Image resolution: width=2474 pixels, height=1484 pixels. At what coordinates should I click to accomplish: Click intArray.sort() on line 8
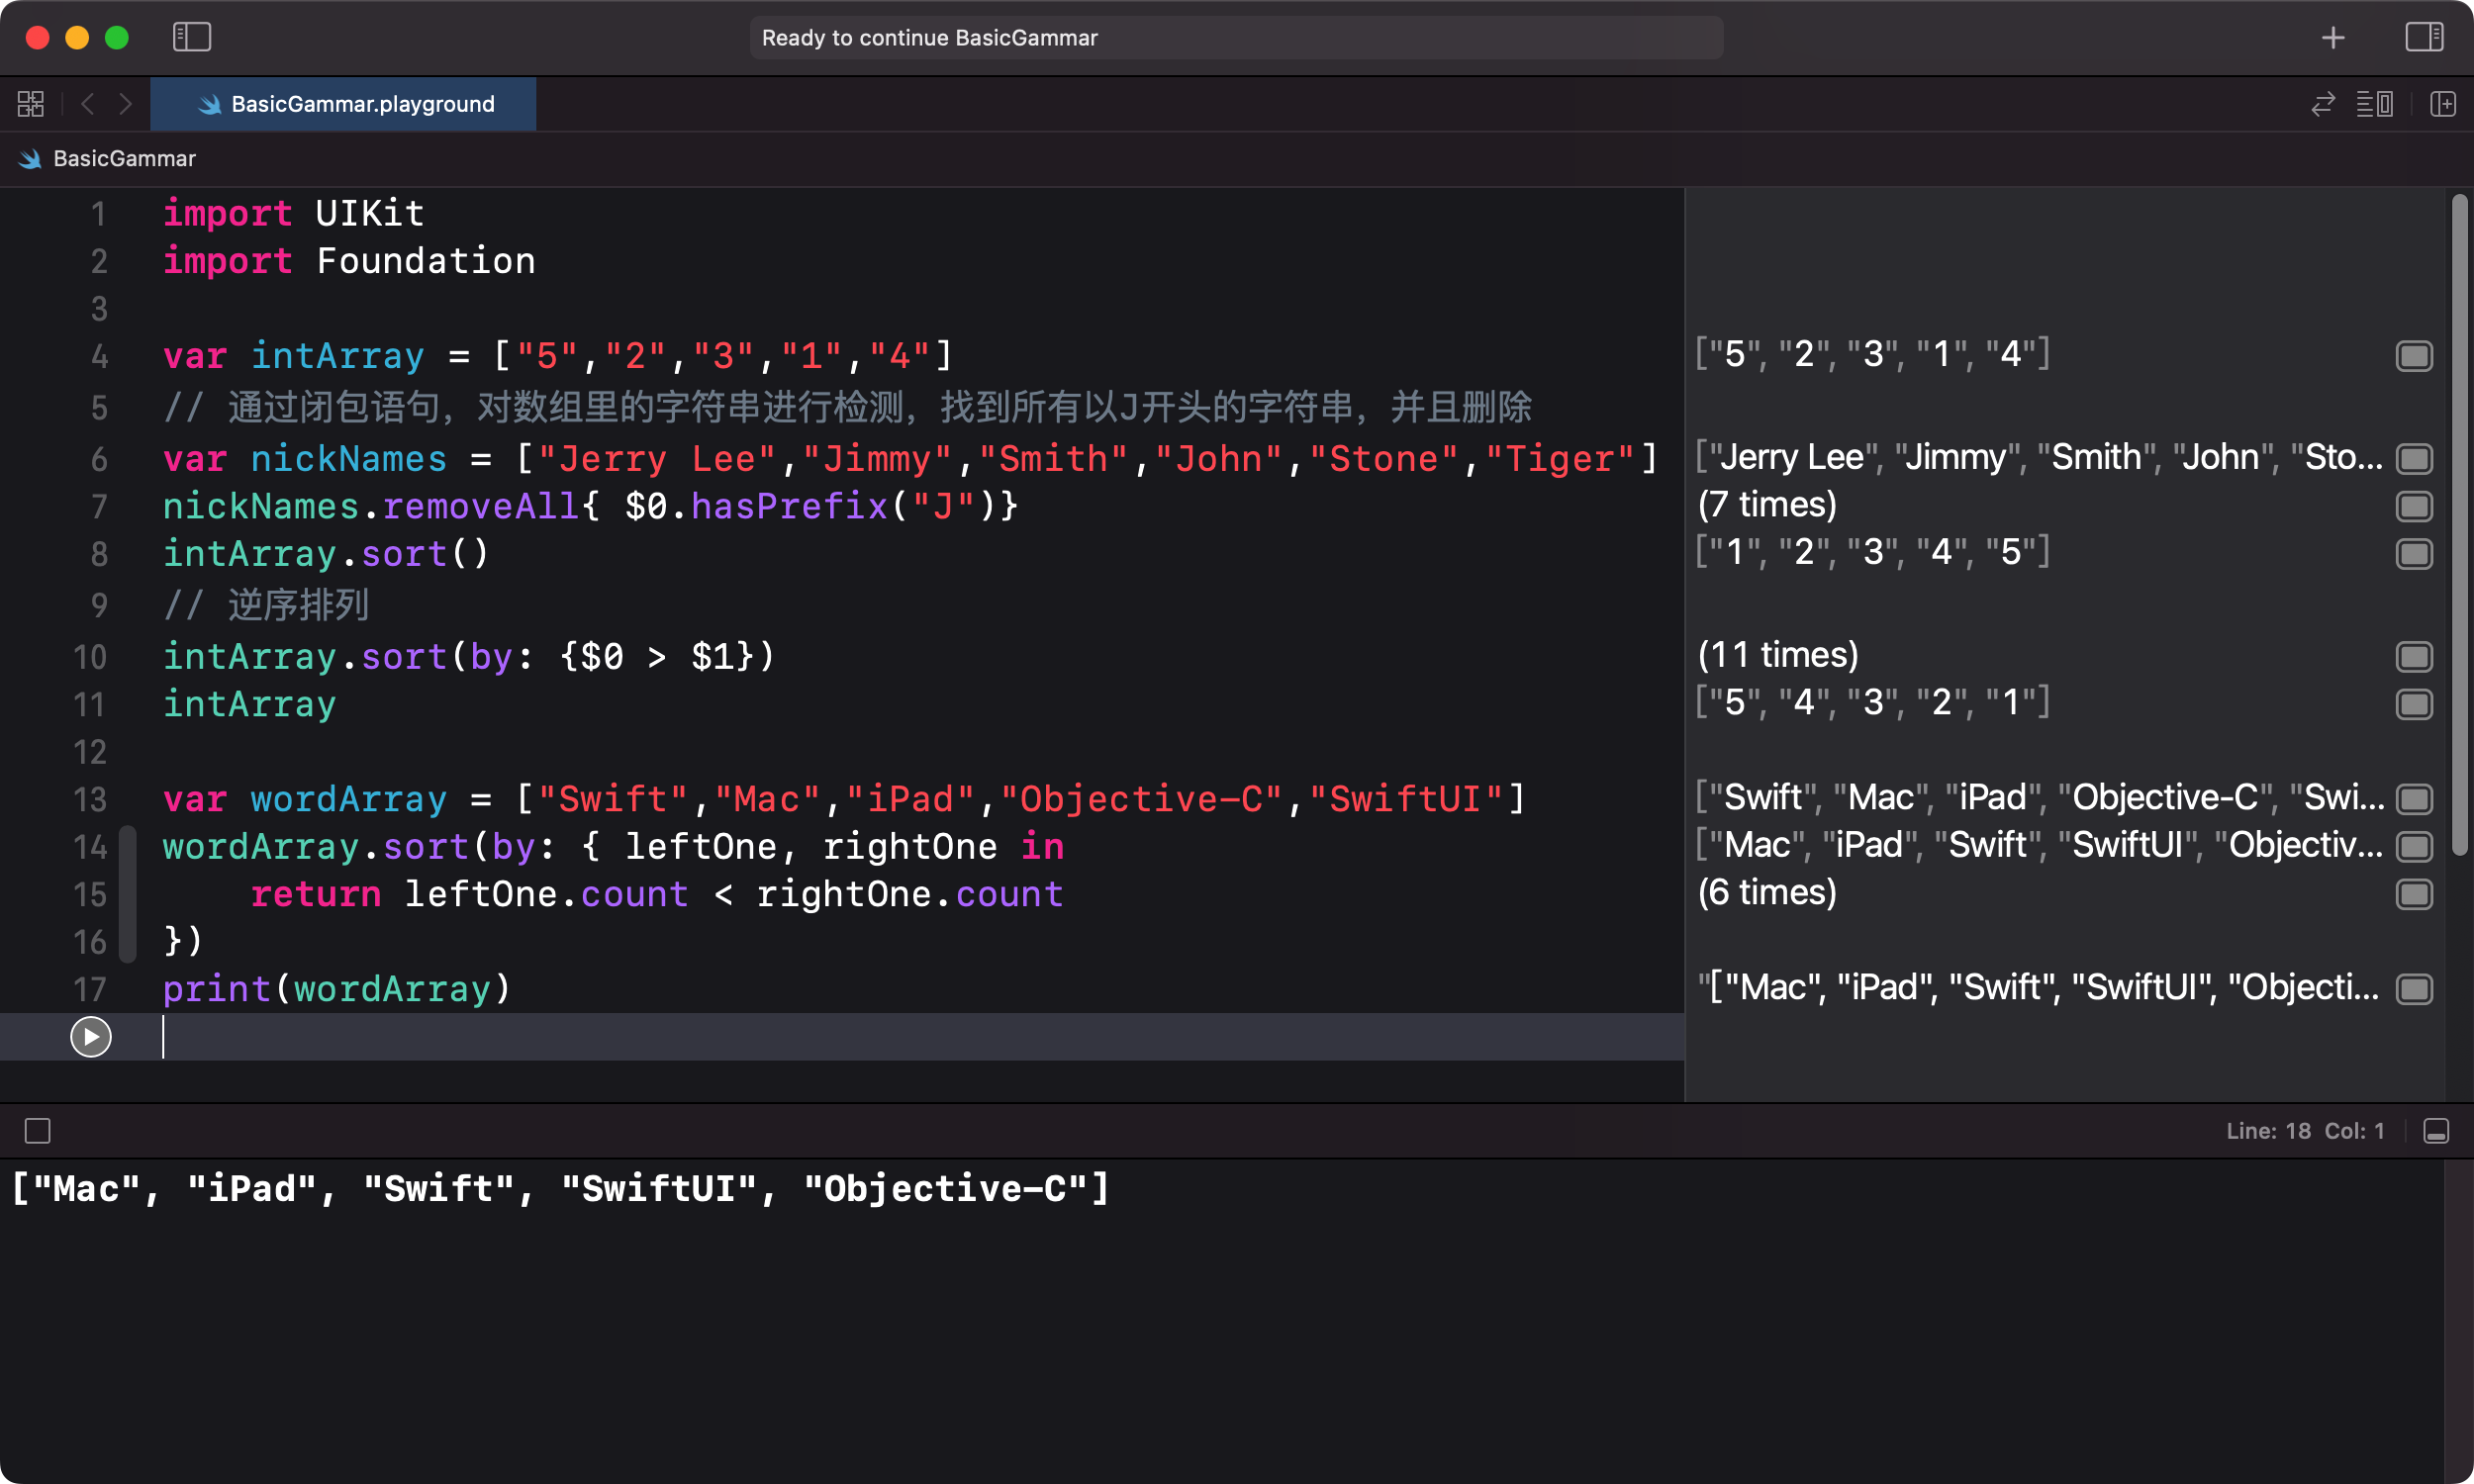[326, 554]
